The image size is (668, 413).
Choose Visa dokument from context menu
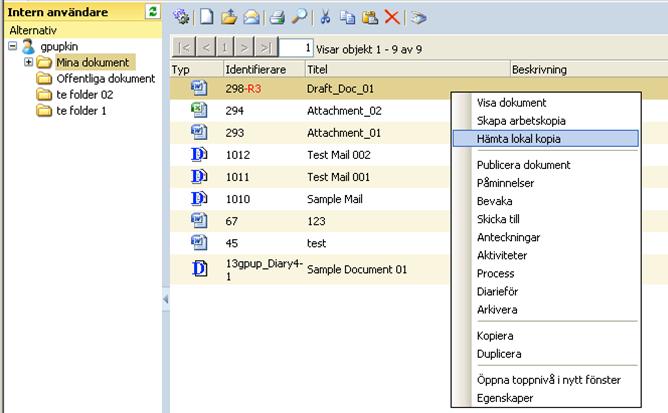pos(511,103)
